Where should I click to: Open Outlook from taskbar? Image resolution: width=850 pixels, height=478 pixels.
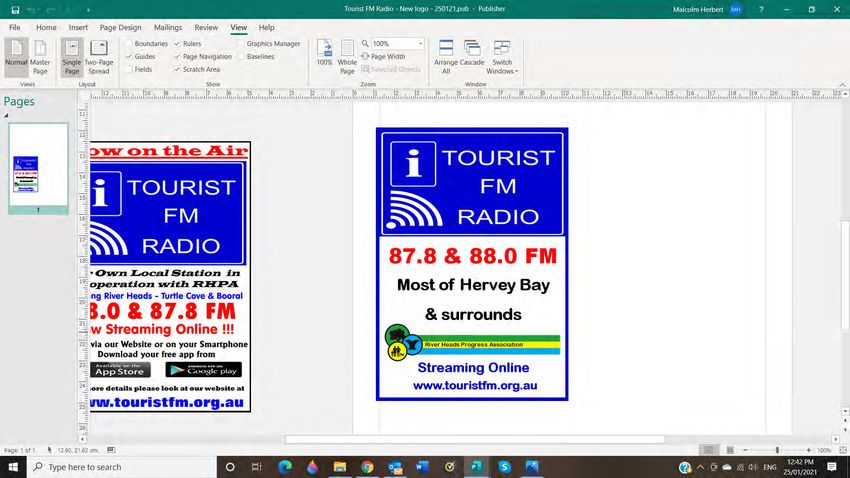(395, 467)
